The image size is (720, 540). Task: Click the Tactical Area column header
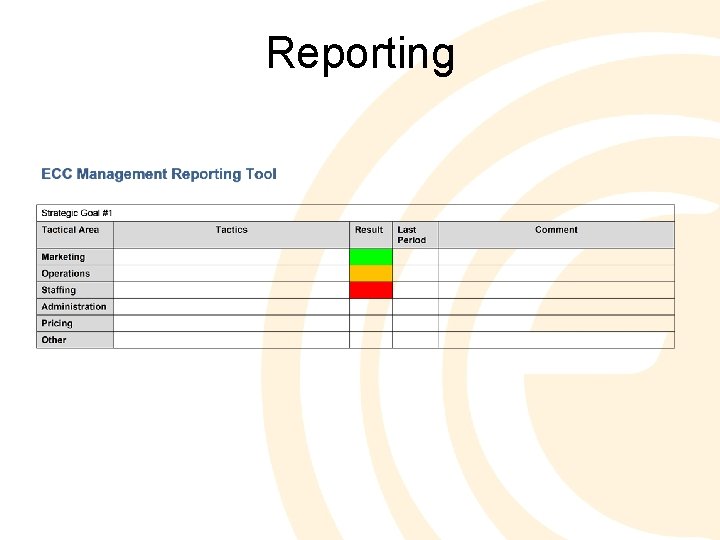click(x=75, y=235)
